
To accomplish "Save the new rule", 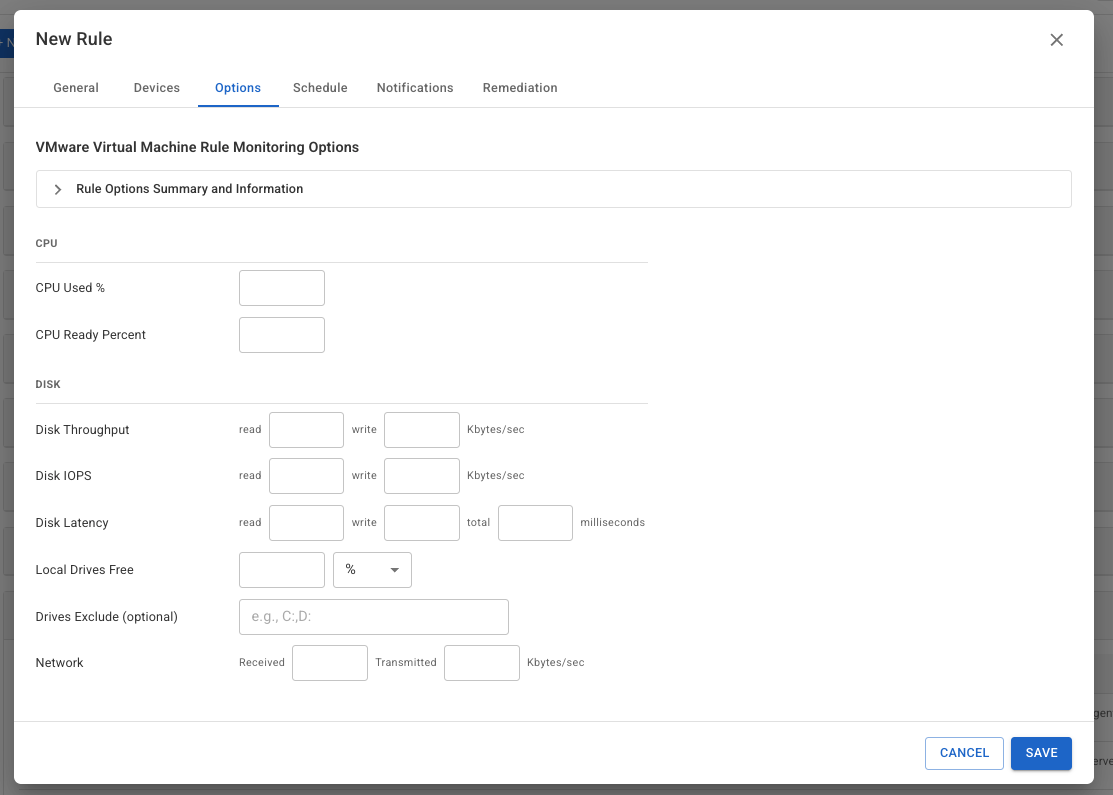I will (1041, 753).
